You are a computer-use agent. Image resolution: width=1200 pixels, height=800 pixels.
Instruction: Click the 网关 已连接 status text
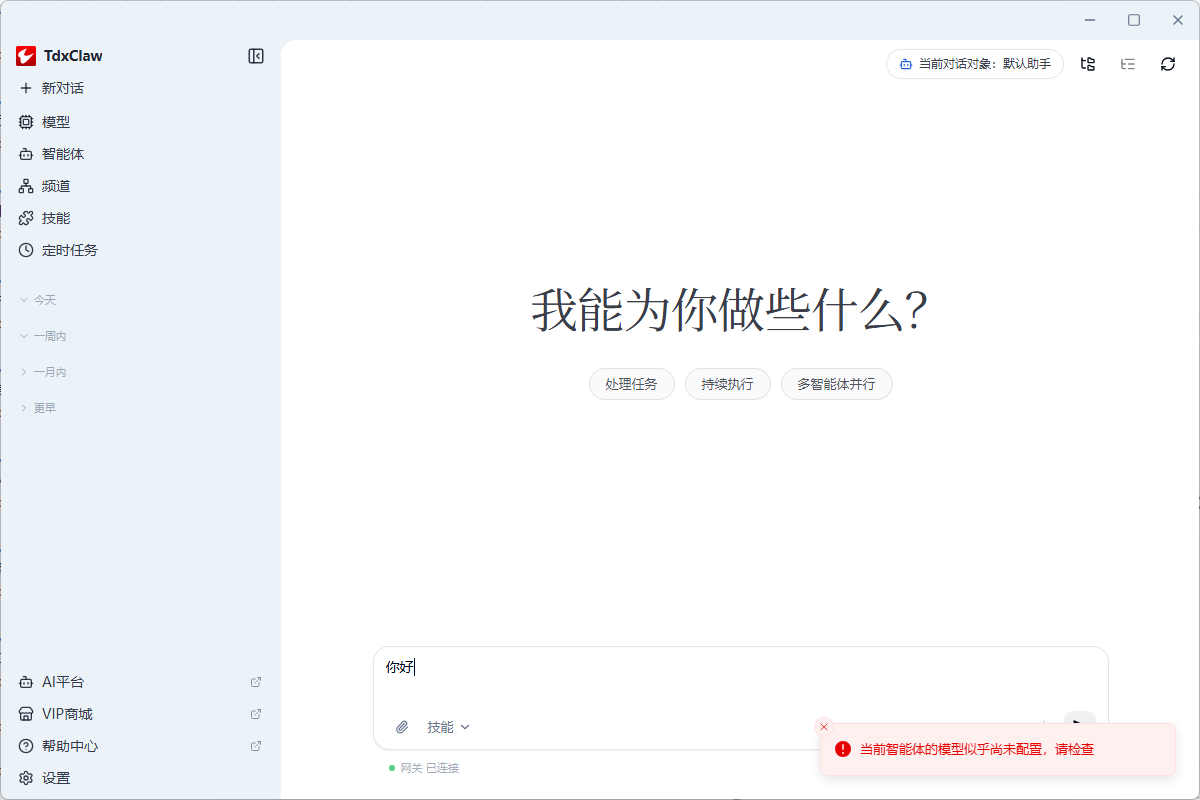430,768
